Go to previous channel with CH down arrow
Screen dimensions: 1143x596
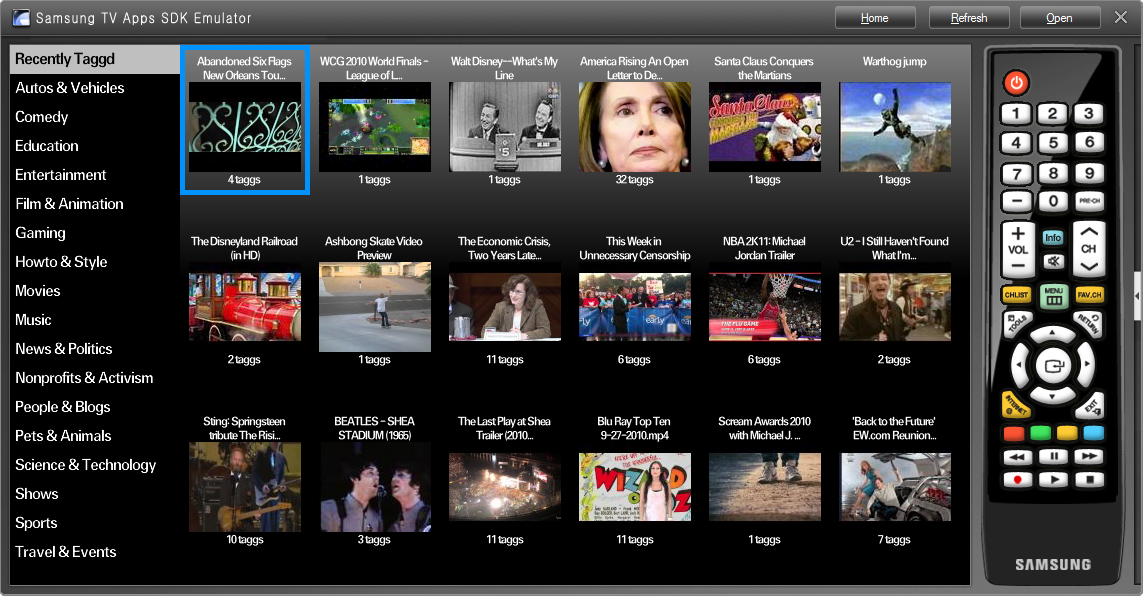point(1089,267)
